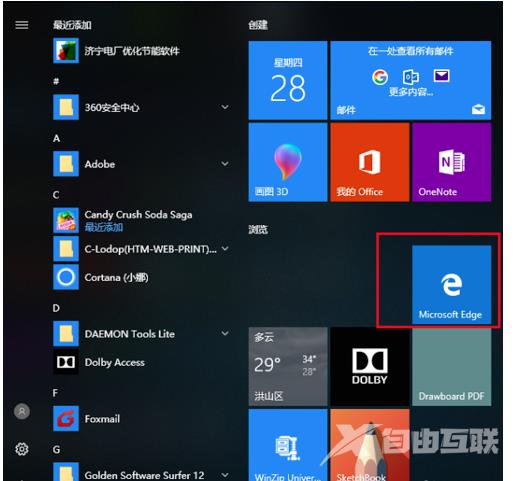Open the SketchBook tile
Screen dimensions: 517x481
pos(369,445)
